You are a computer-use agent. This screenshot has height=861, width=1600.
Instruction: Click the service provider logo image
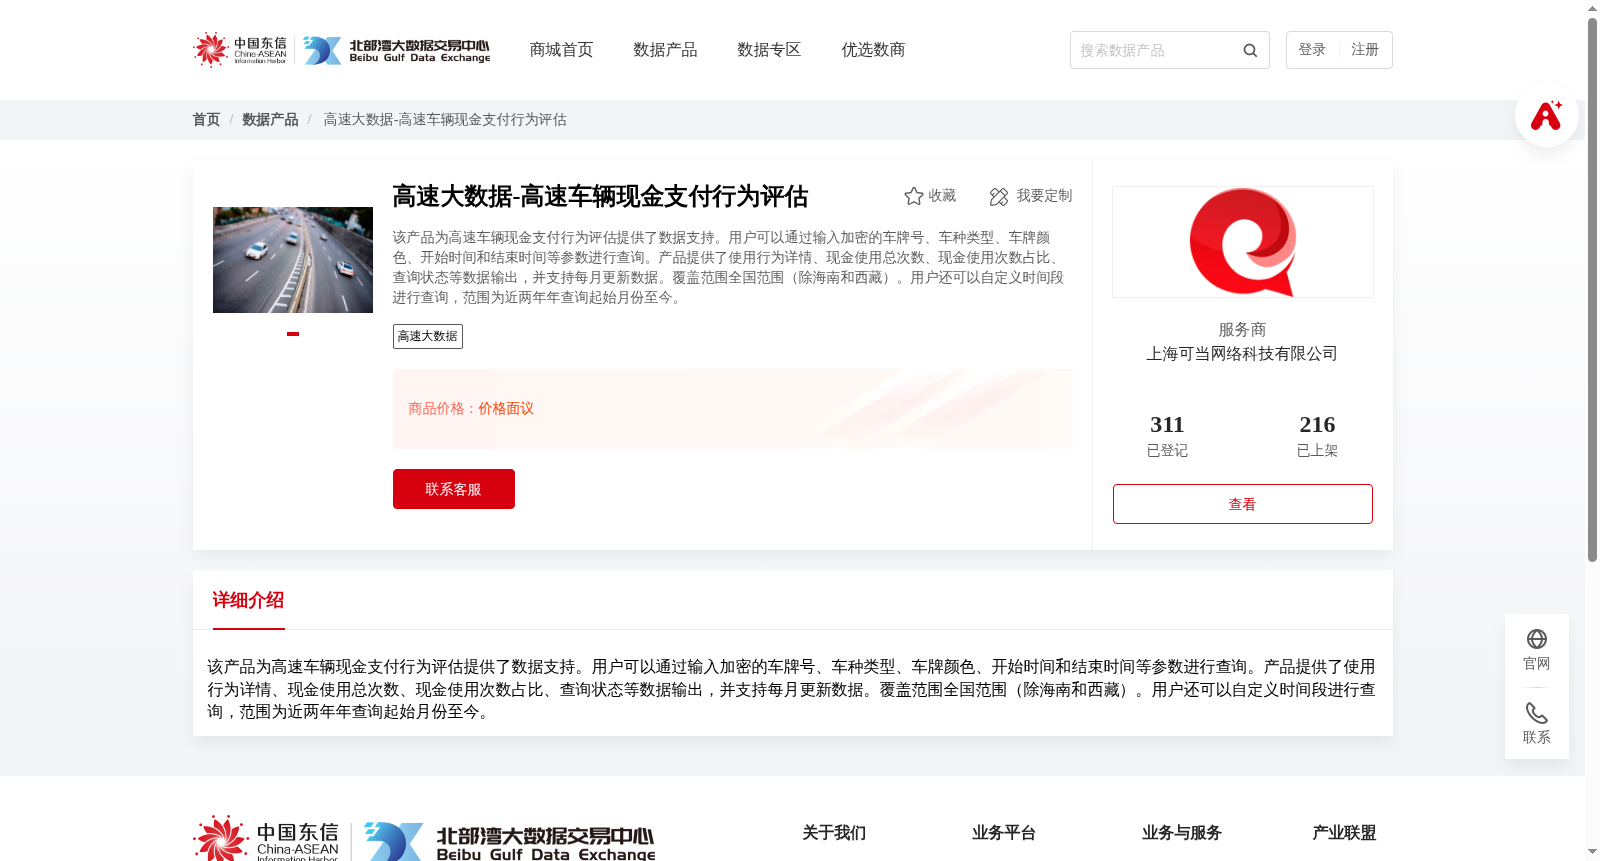point(1243,242)
